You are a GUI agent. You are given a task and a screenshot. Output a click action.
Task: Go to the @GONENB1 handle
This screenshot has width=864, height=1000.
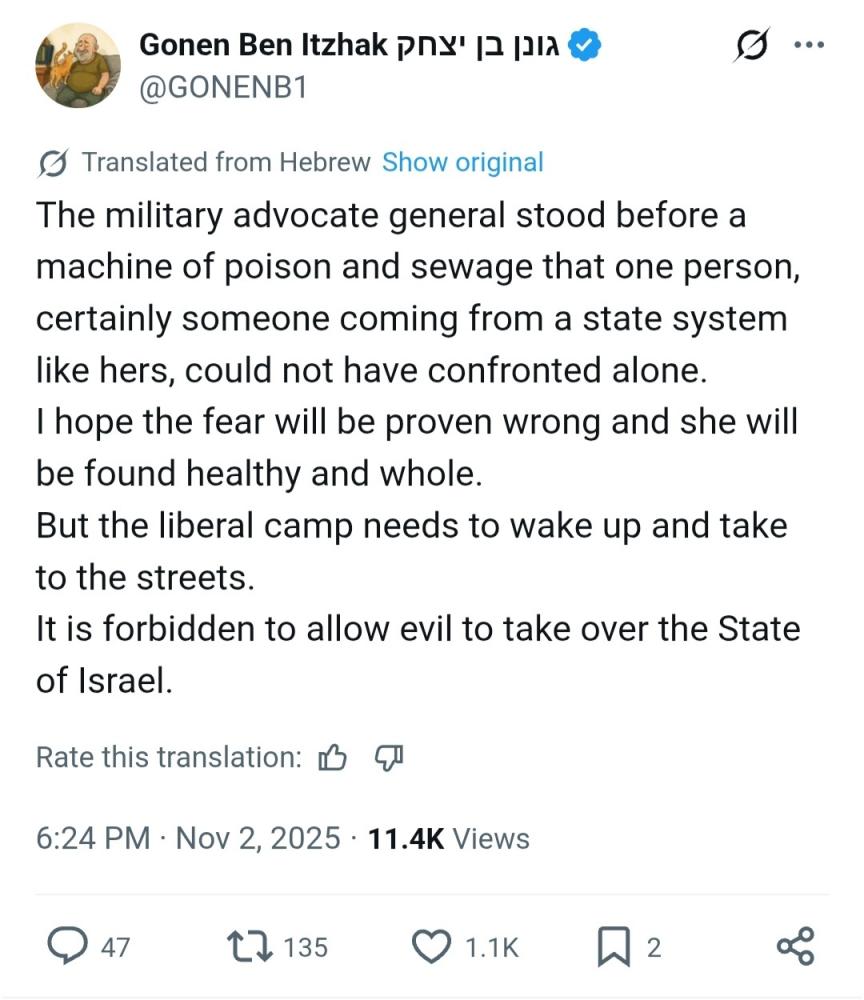222,88
